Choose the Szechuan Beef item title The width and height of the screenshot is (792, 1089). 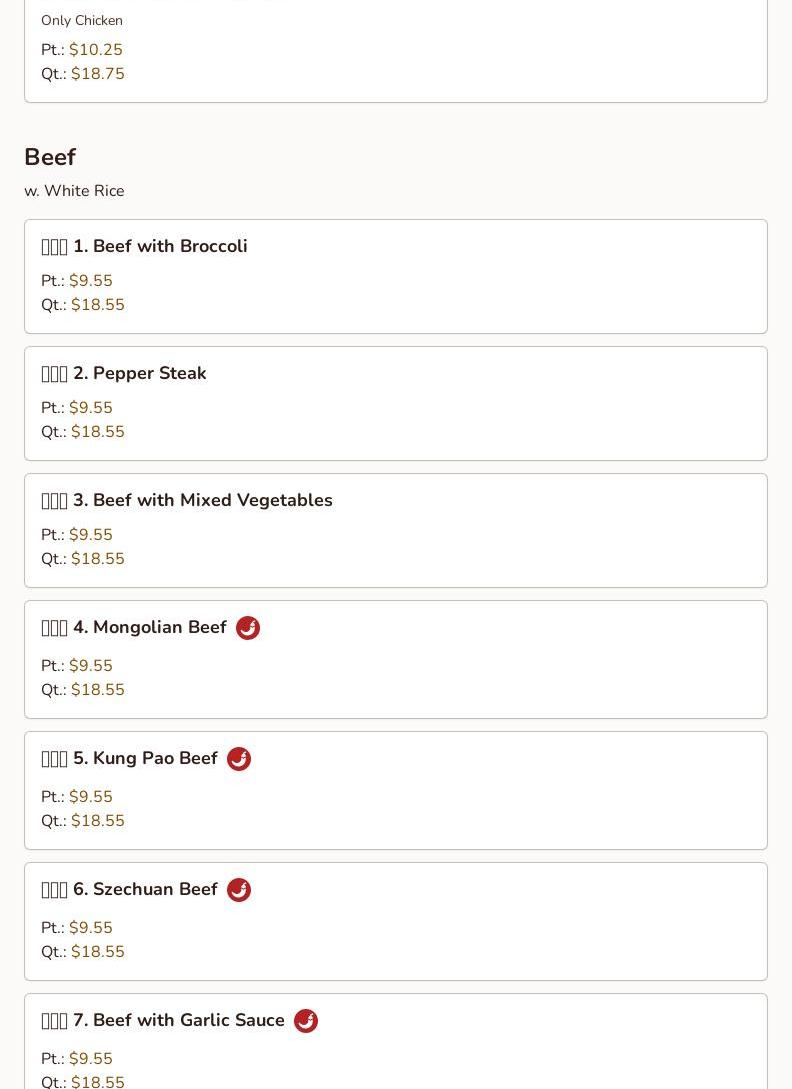pyautogui.click(x=145, y=889)
